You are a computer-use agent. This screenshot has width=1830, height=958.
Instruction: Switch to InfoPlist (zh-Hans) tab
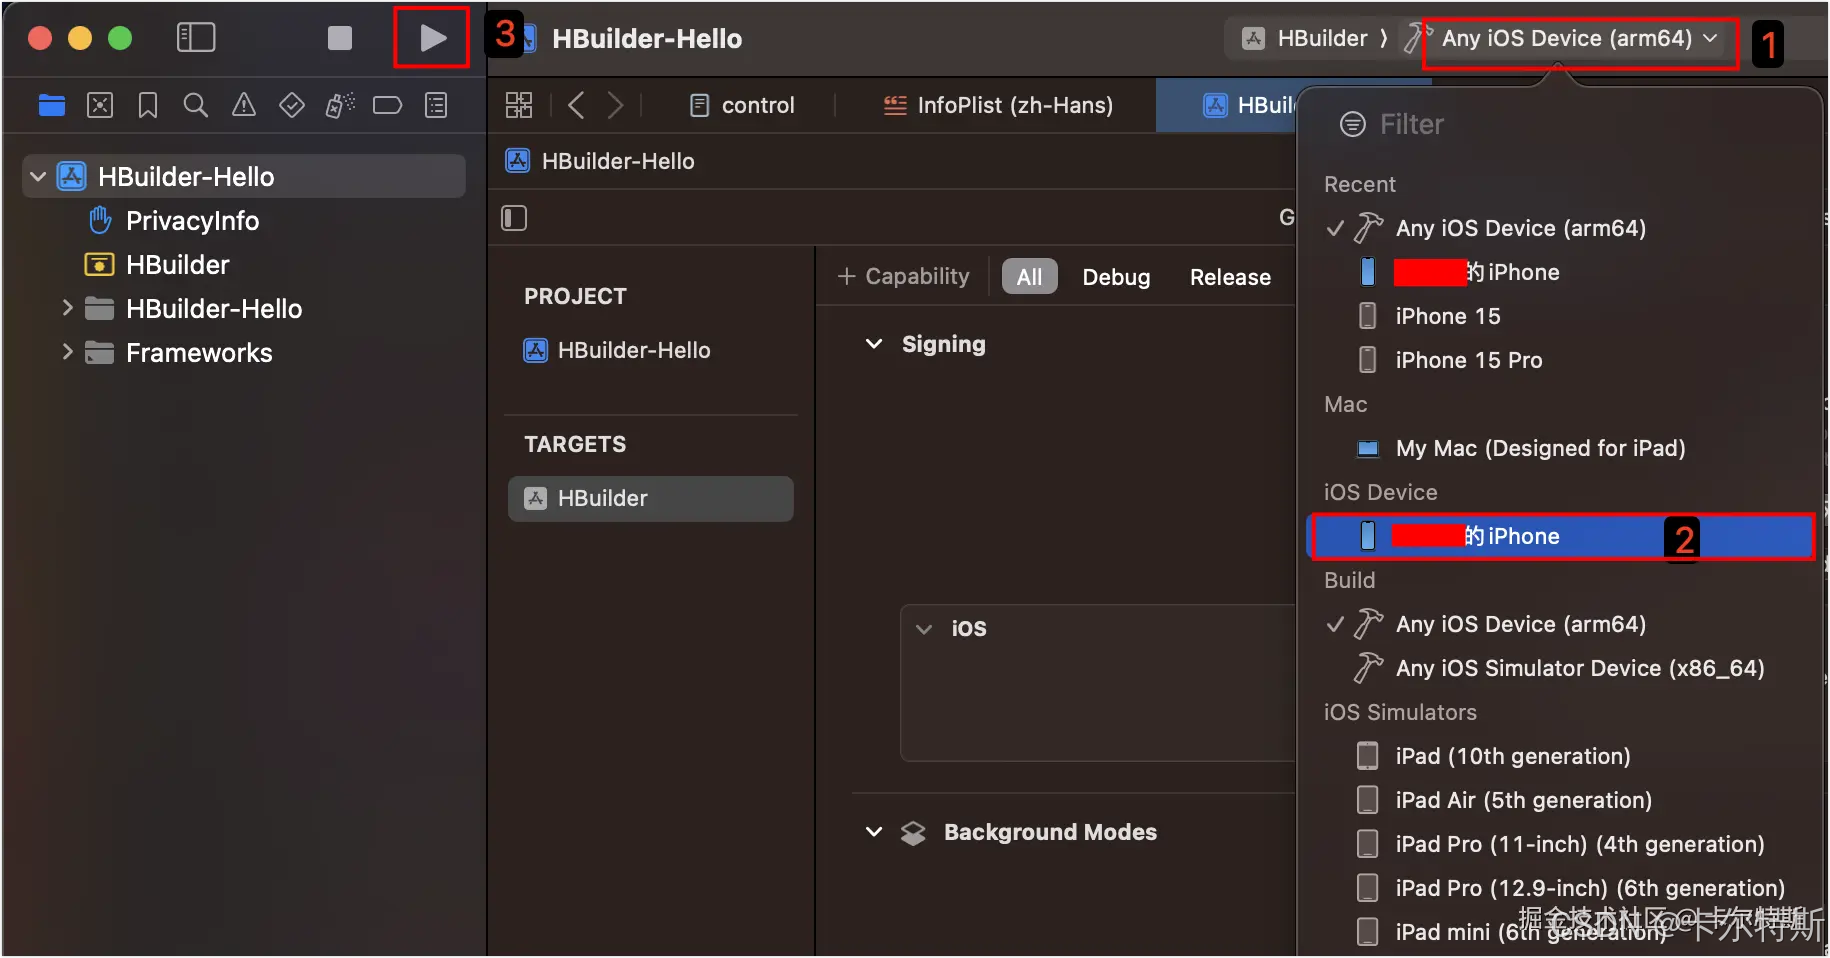tap(998, 105)
